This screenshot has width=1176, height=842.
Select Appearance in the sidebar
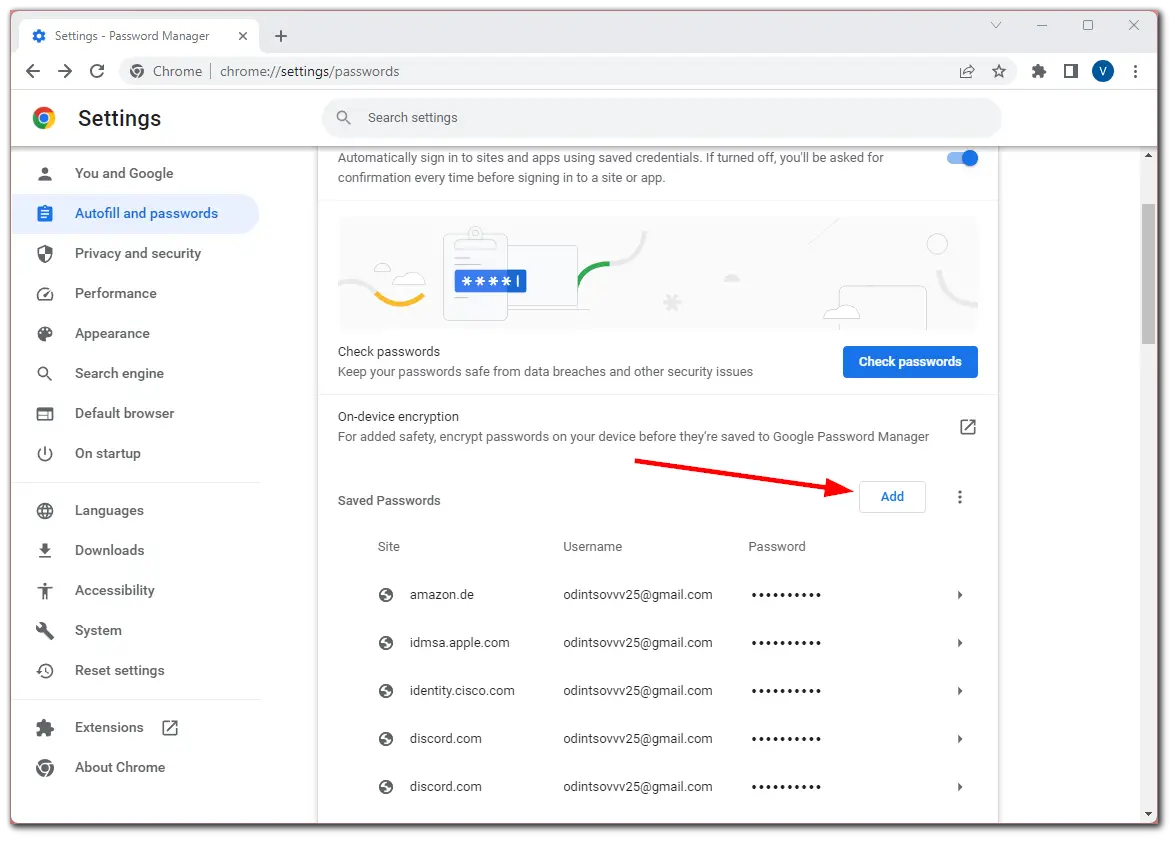(112, 333)
